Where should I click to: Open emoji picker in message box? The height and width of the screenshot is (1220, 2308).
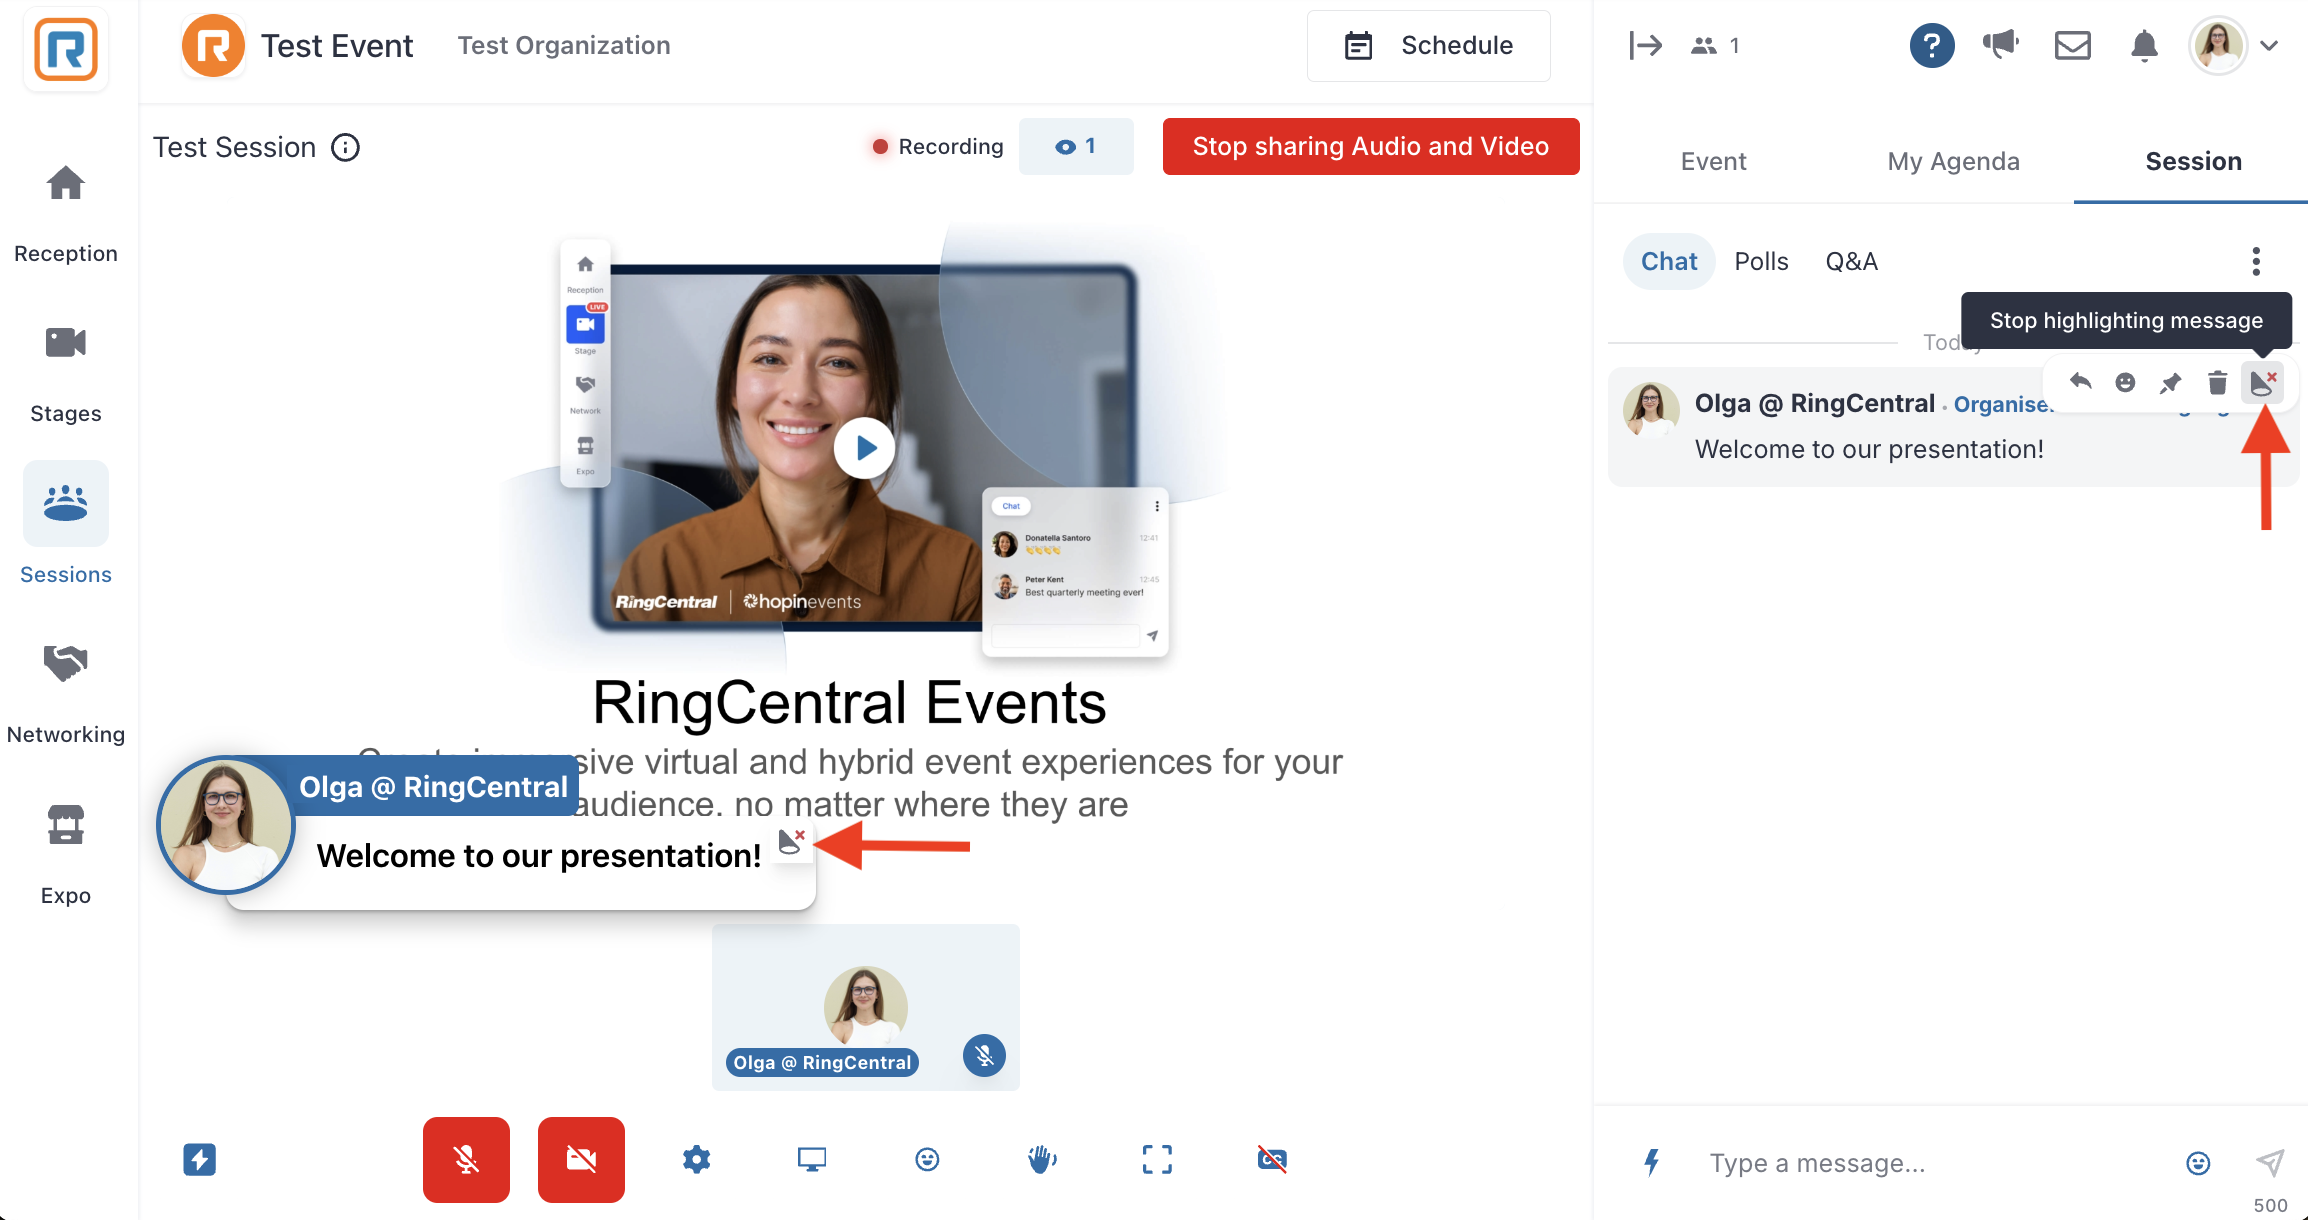2197,1163
